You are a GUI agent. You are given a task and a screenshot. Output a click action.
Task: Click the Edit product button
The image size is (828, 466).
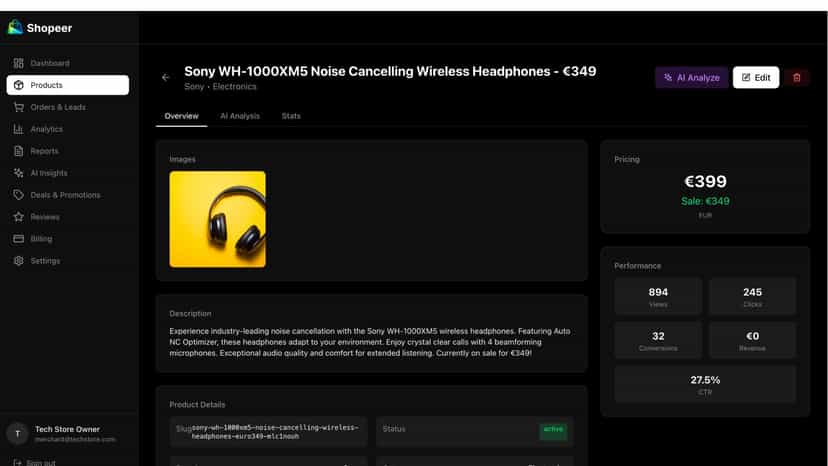point(756,78)
